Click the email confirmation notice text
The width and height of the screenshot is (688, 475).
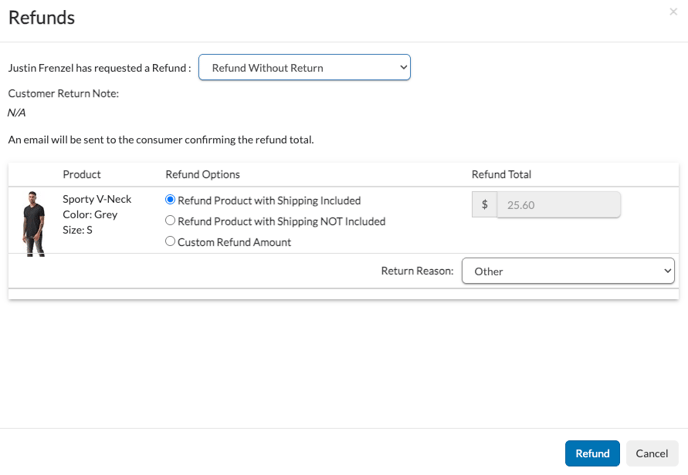coord(160,139)
